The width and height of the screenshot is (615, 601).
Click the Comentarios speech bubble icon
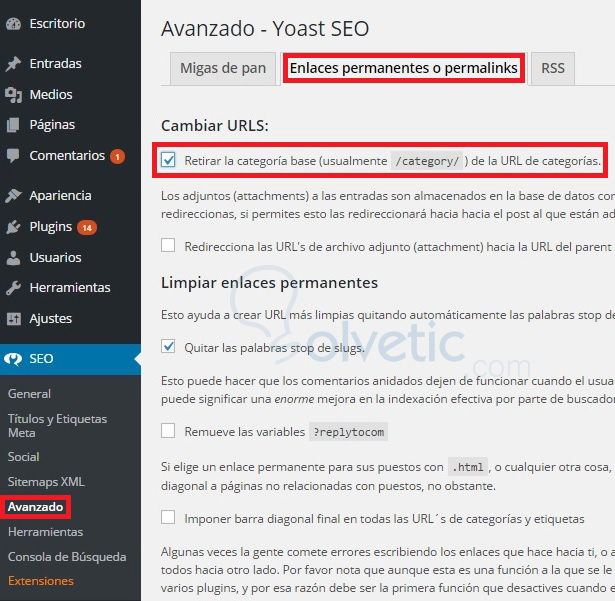(x=13, y=156)
